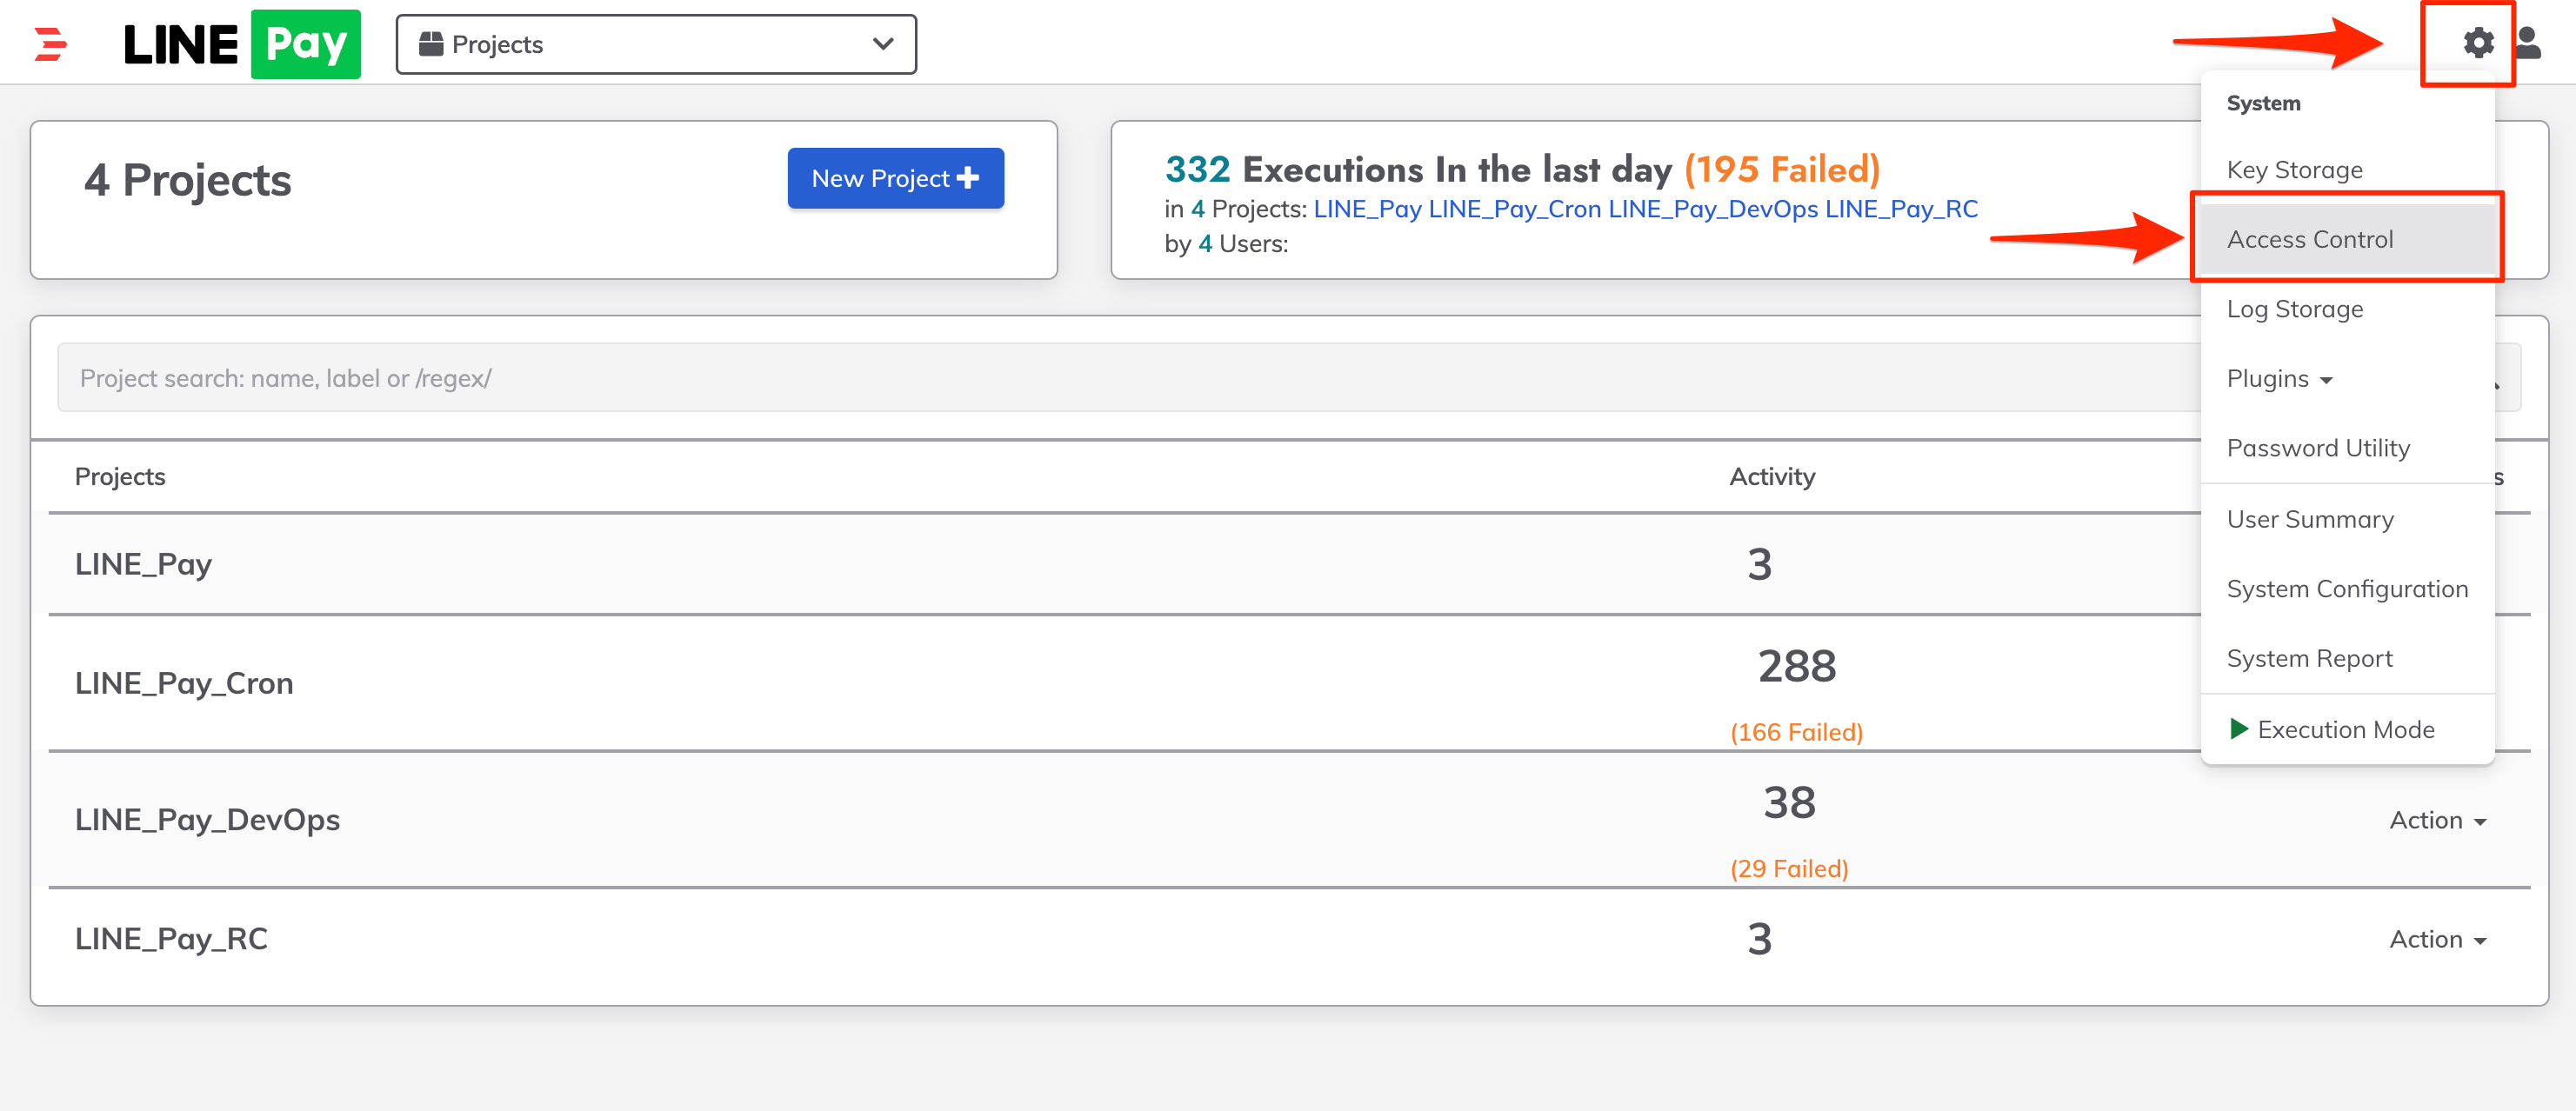The height and width of the screenshot is (1111, 2576).
Task: Expand Action dropdown for LINE_Pay_RC
Action: click(2437, 939)
